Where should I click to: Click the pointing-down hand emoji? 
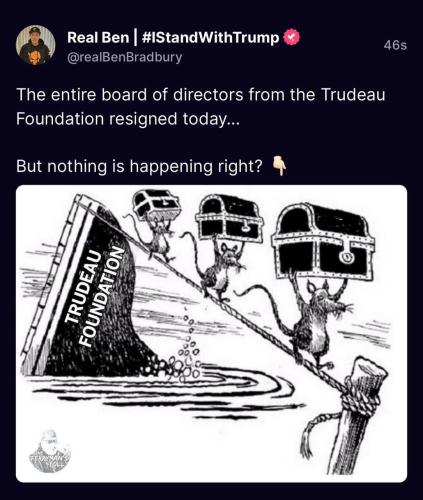point(279,166)
